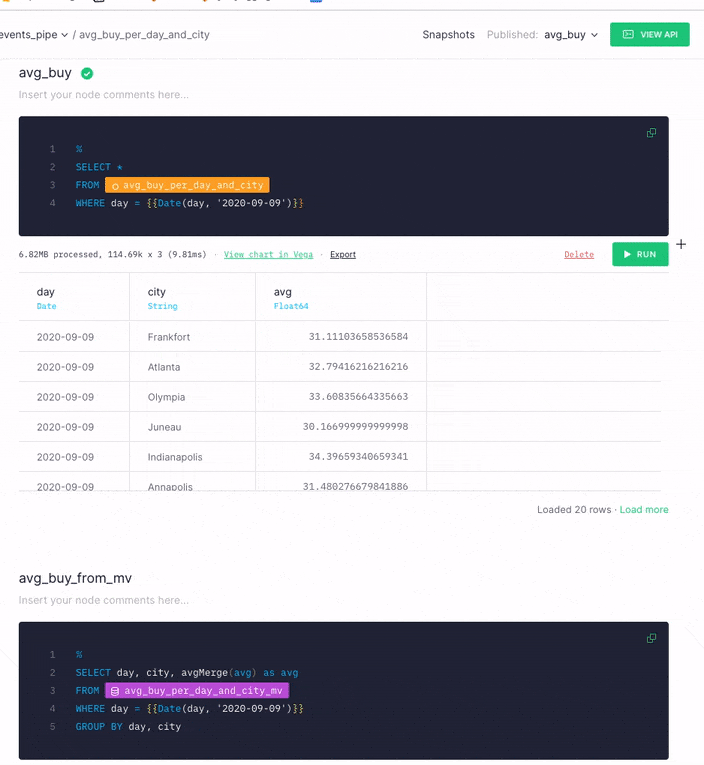Select the city column header
The image size is (704, 765).
point(192,297)
